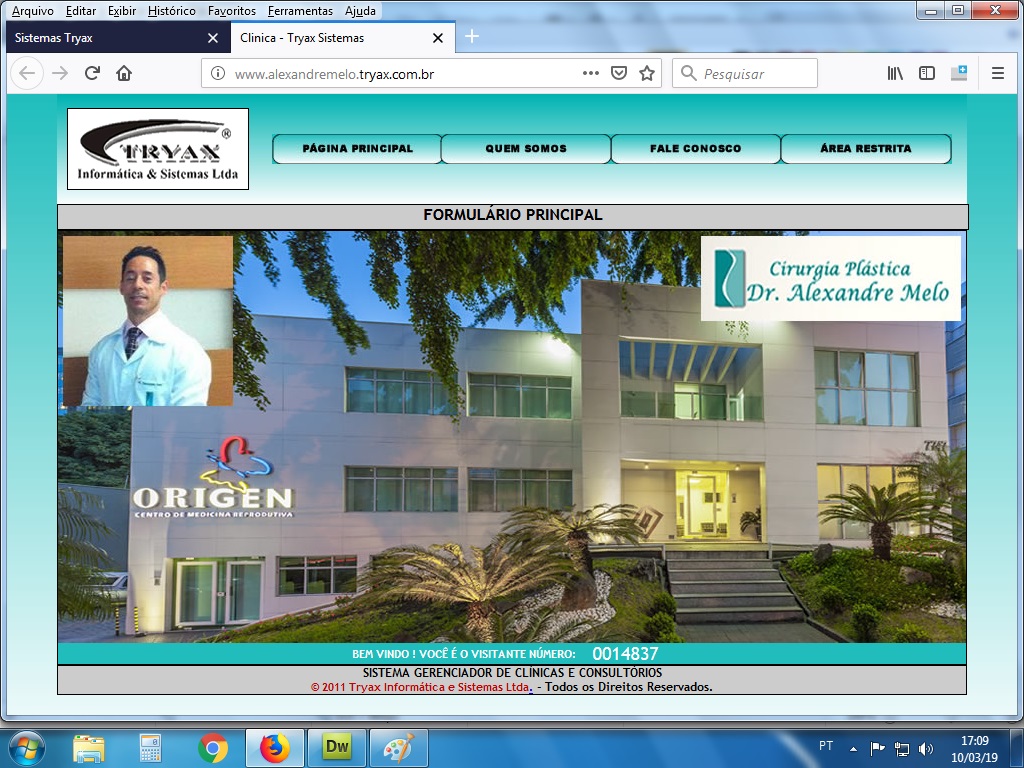1024x768 pixels.
Task: Select the Clinica - Tryax Sistemas tab
Action: [x=342, y=38]
